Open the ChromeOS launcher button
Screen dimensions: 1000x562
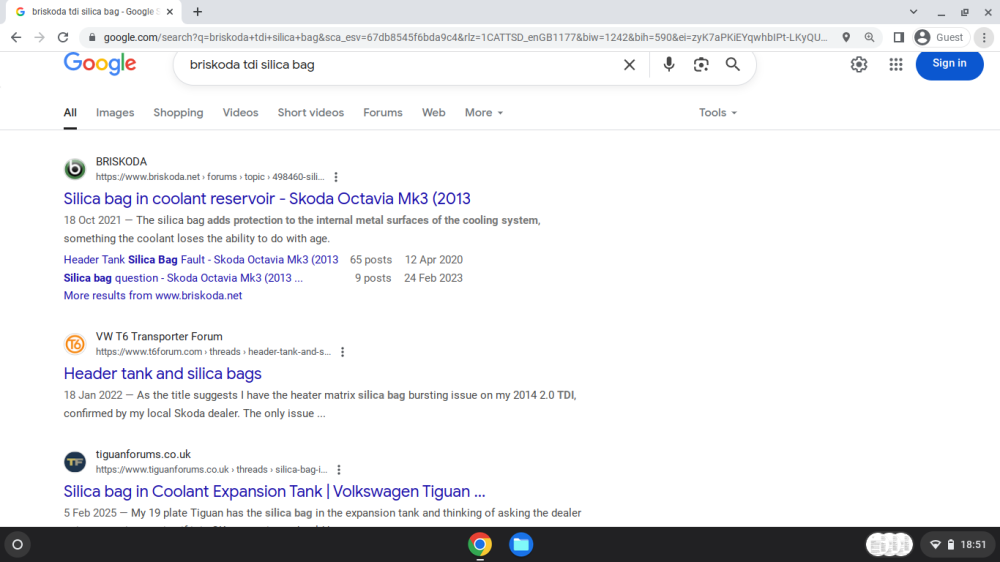(18, 545)
